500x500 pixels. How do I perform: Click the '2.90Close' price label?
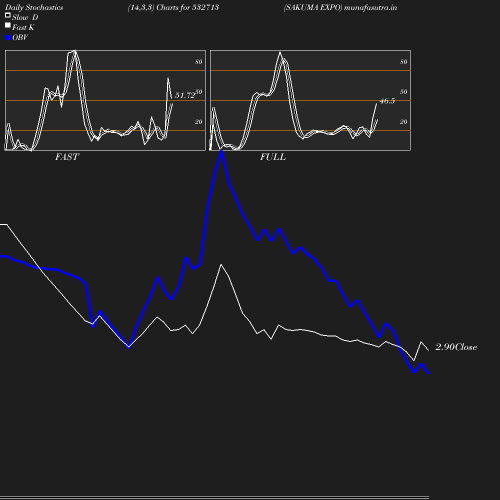456,347
